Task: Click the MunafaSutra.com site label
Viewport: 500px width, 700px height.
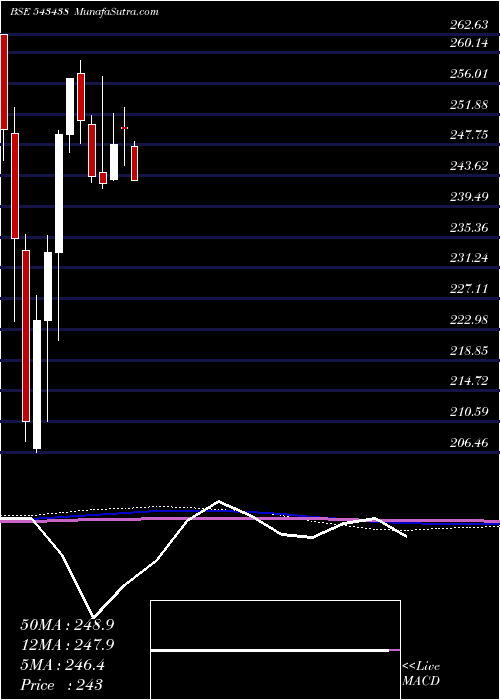Action: (117, 12)
